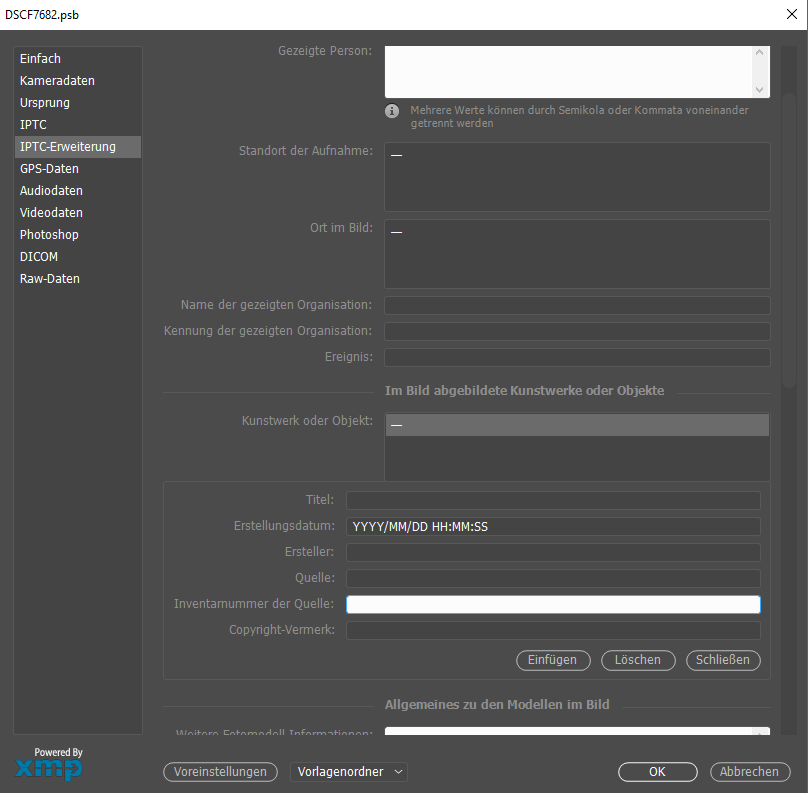Select the DICOM category
Screen dimensions: 808x793
click(x=39, y=257)
